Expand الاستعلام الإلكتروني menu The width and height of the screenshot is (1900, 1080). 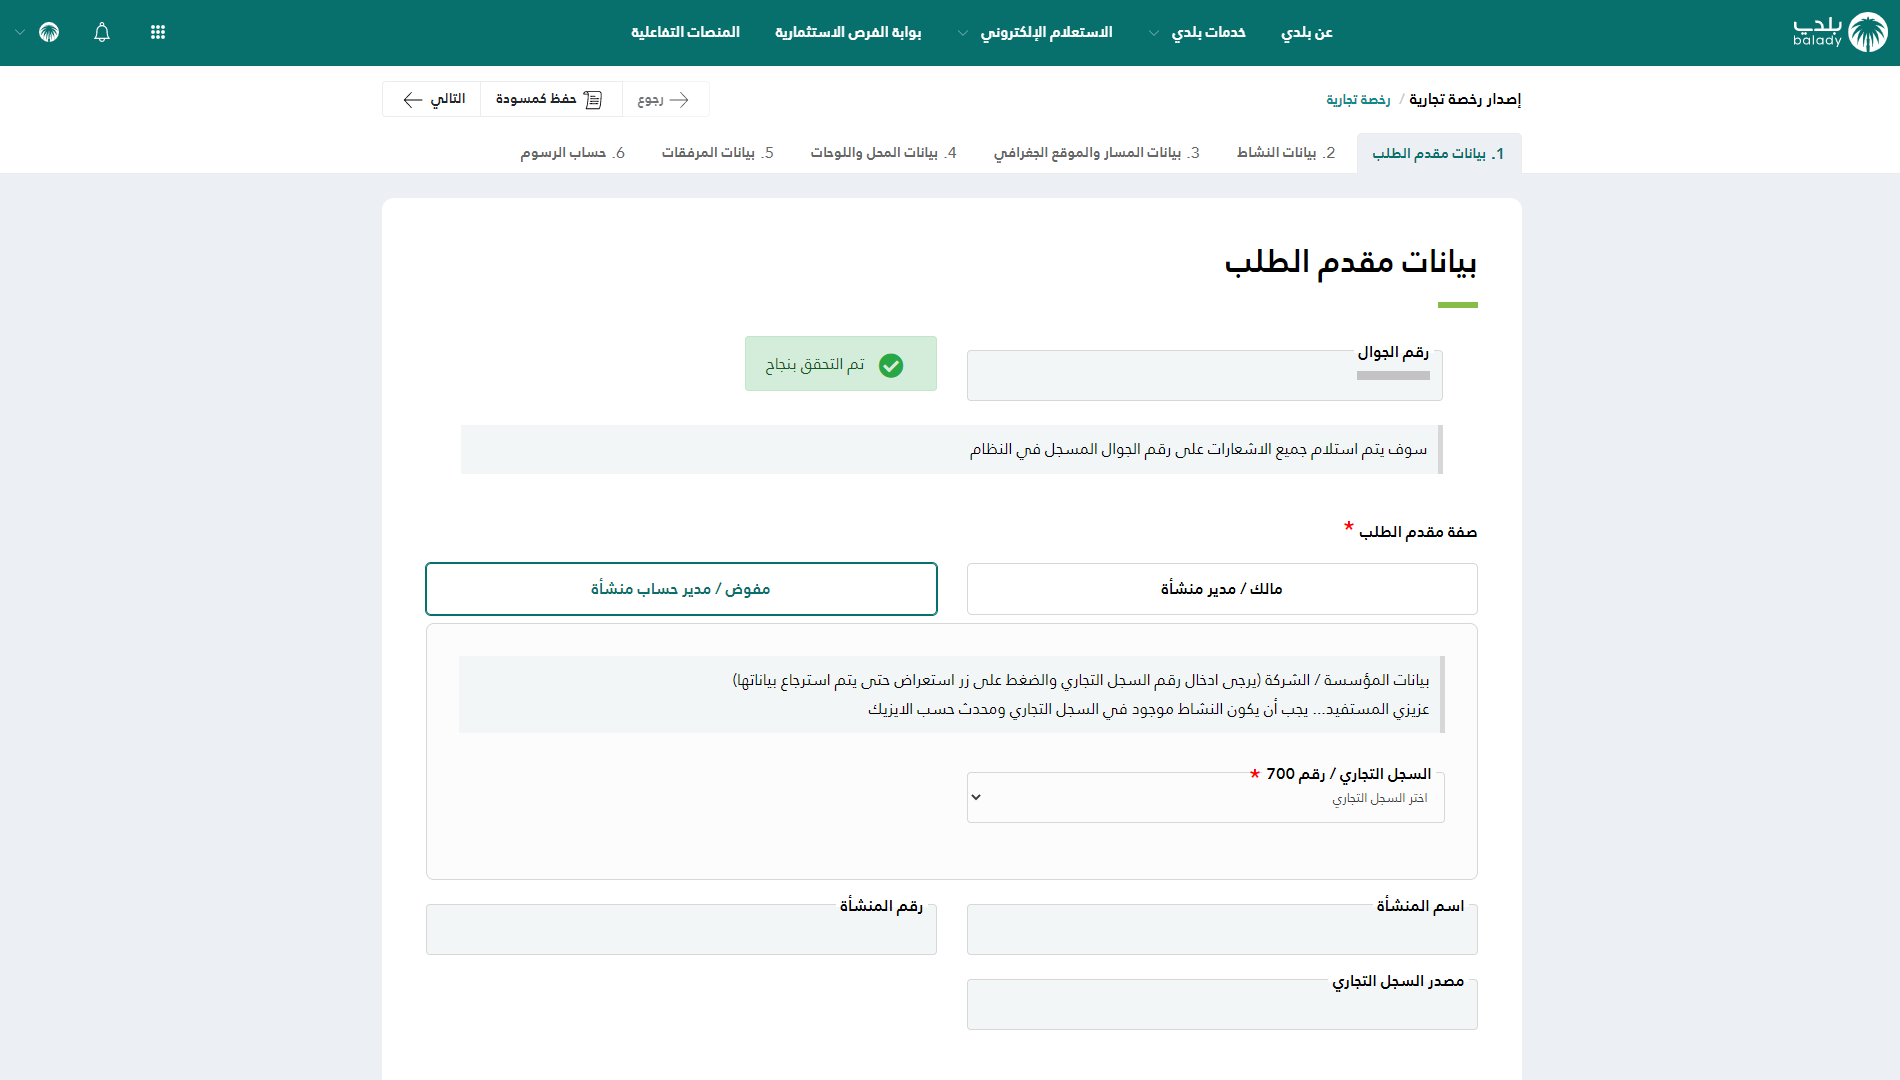(x=1035, y=32)
